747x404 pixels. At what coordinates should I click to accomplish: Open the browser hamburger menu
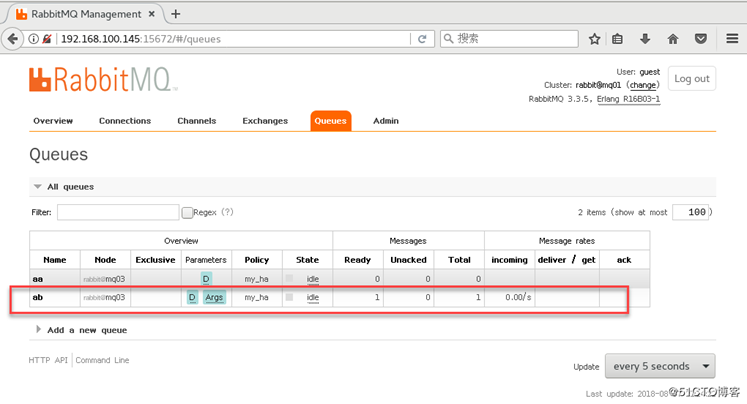(x=732, y=39)
